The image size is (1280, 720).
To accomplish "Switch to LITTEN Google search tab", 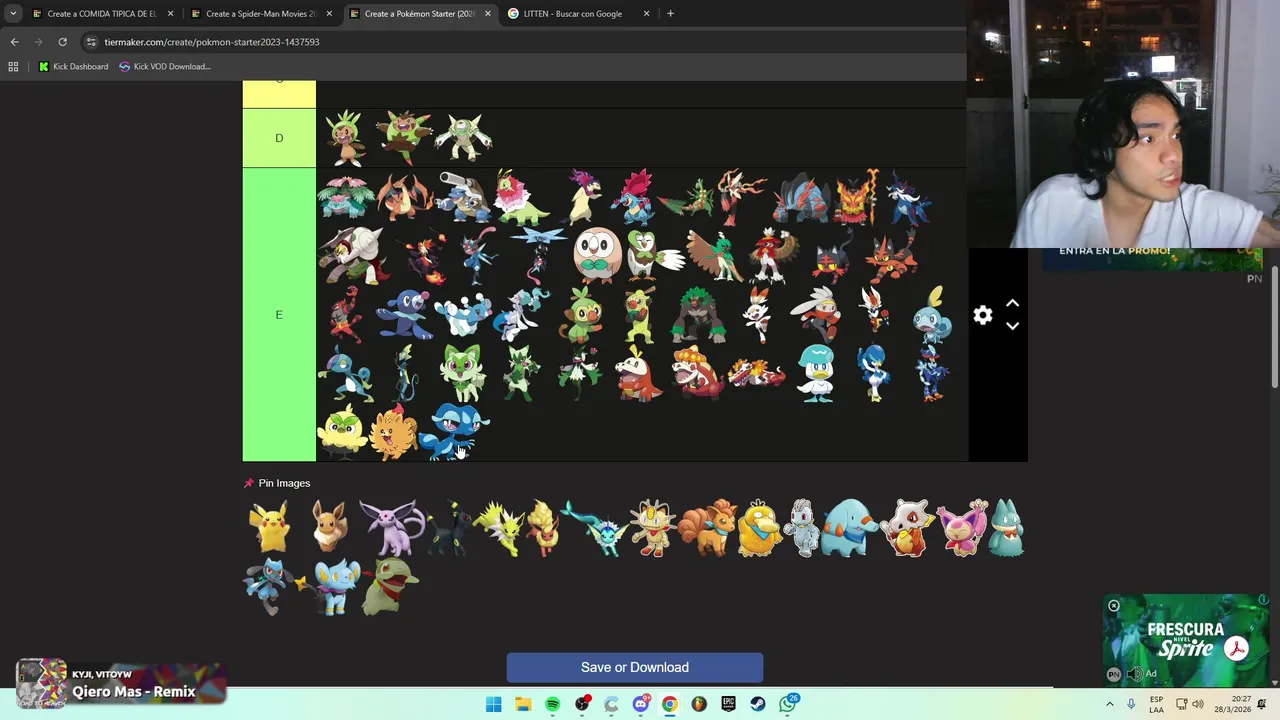I will pyautogui.click(x=577, y=14).
